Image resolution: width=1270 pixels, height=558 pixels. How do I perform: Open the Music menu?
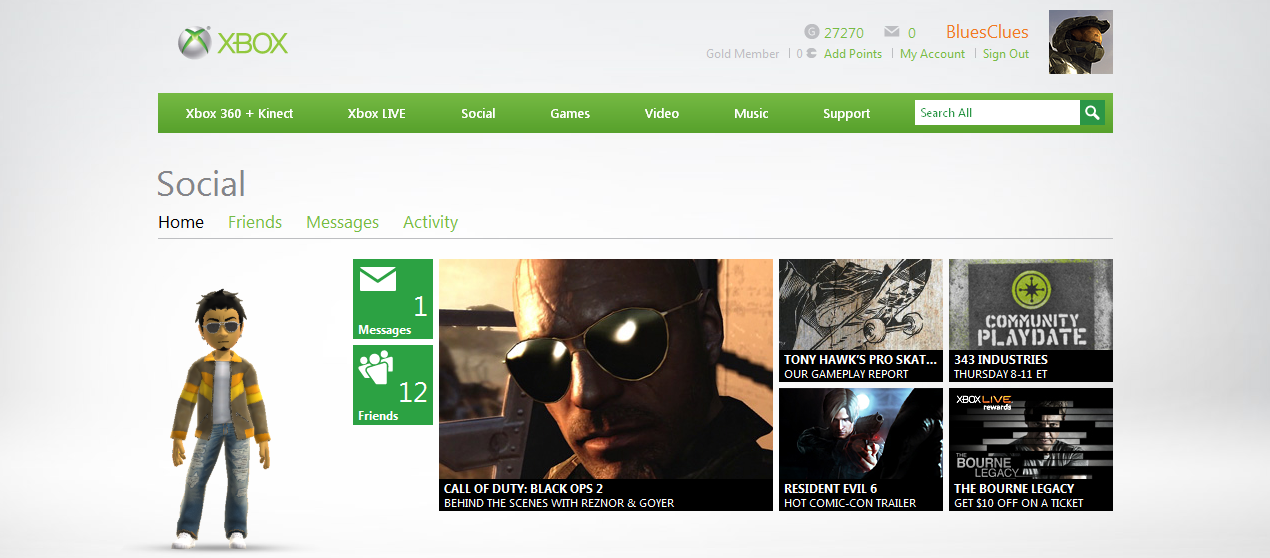(x=751, y=113)
